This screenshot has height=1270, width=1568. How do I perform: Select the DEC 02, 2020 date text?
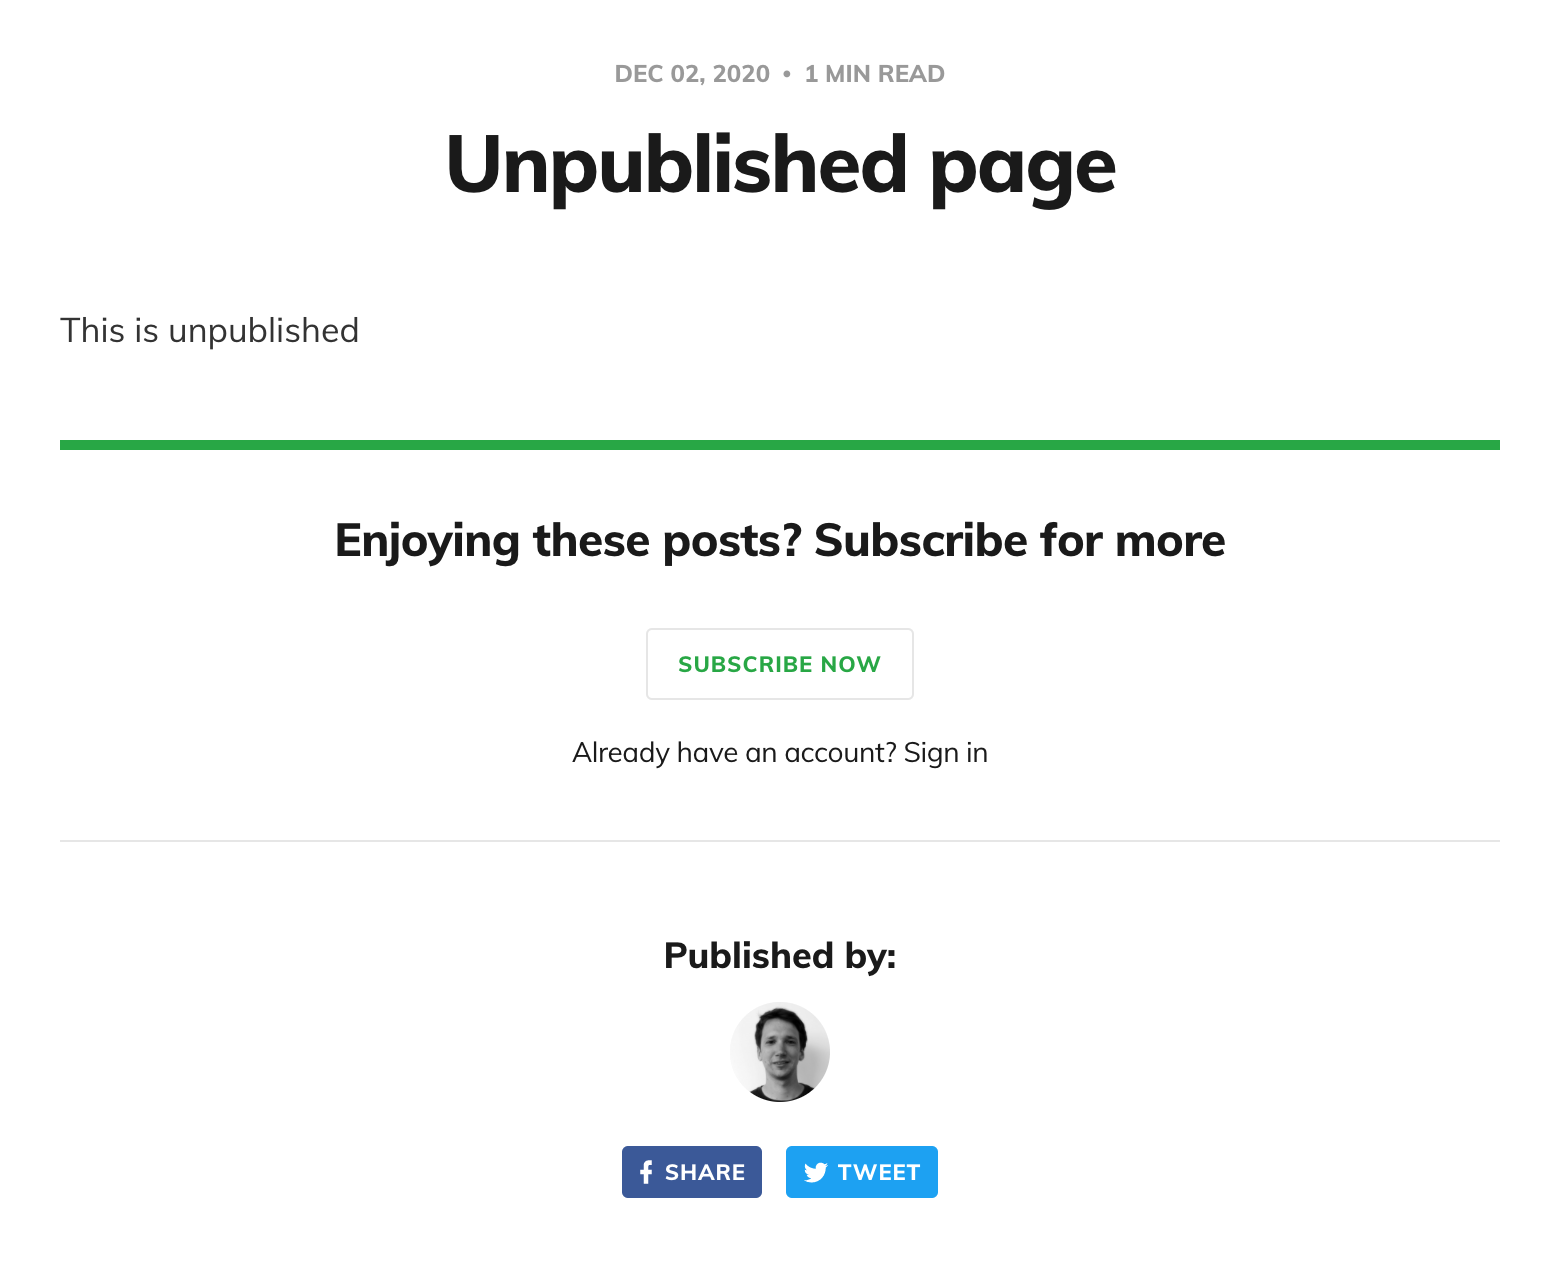690,73
